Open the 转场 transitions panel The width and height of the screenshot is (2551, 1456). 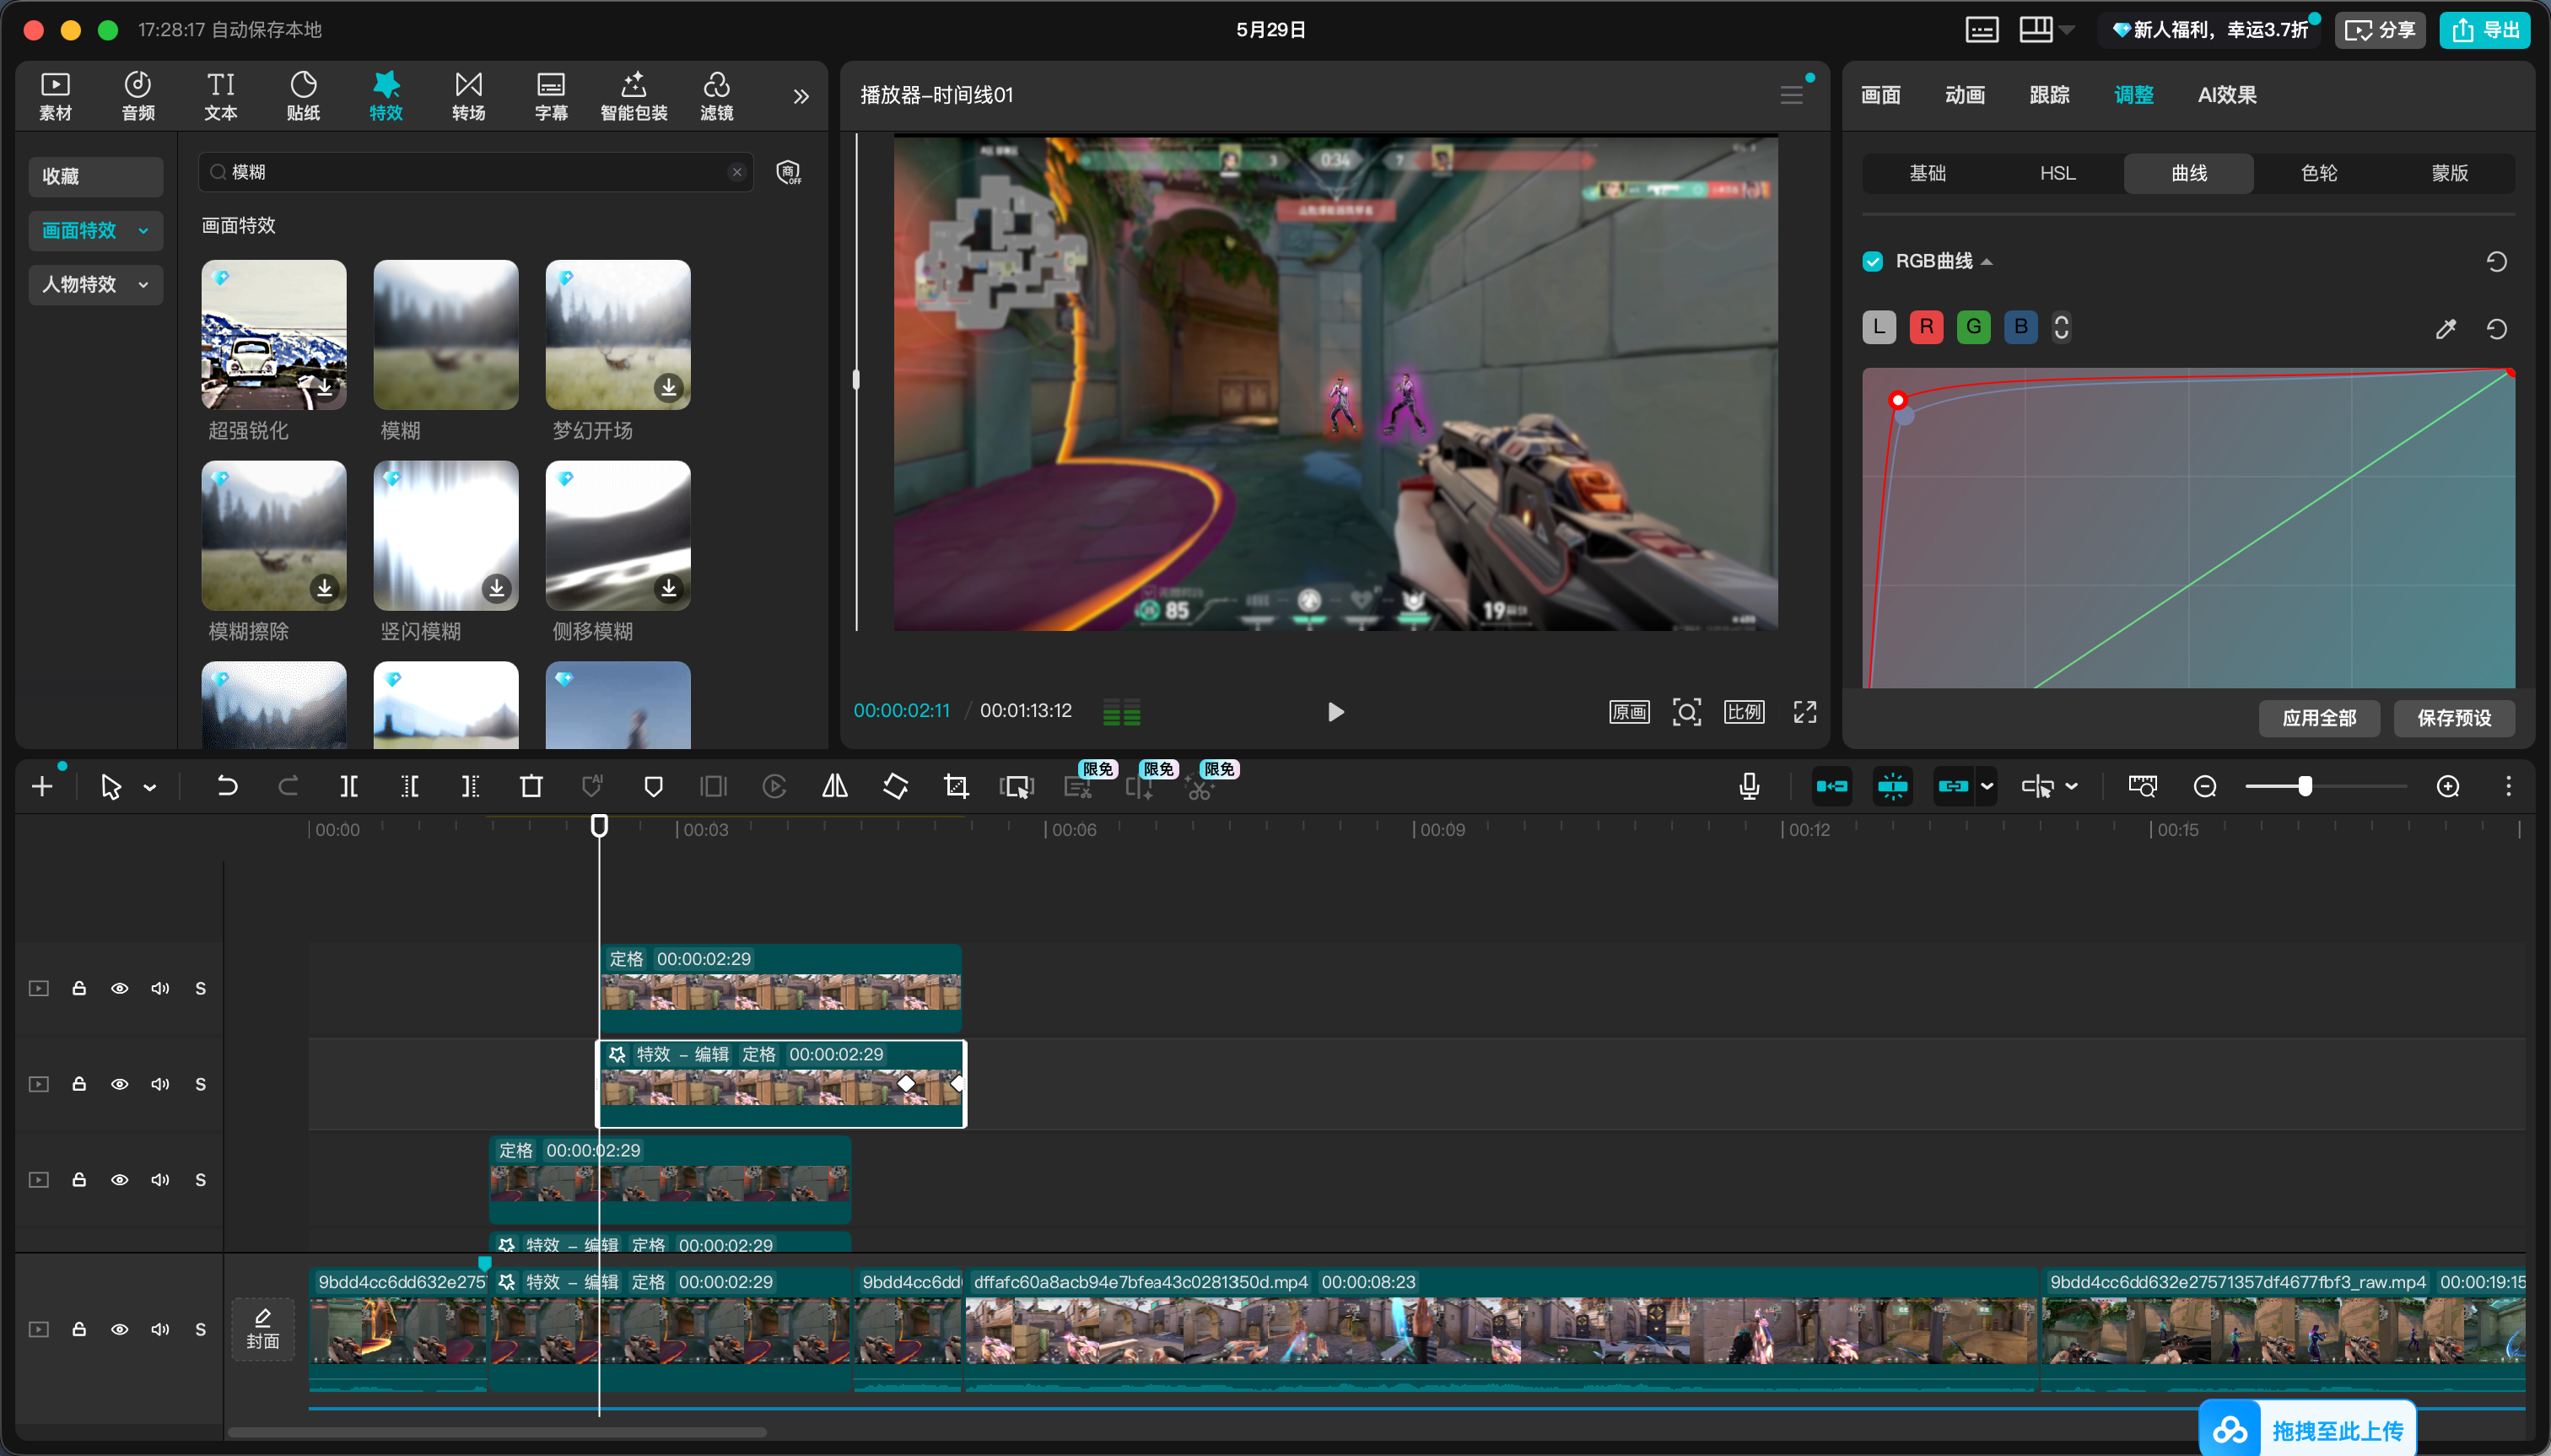tap(469, 96)
